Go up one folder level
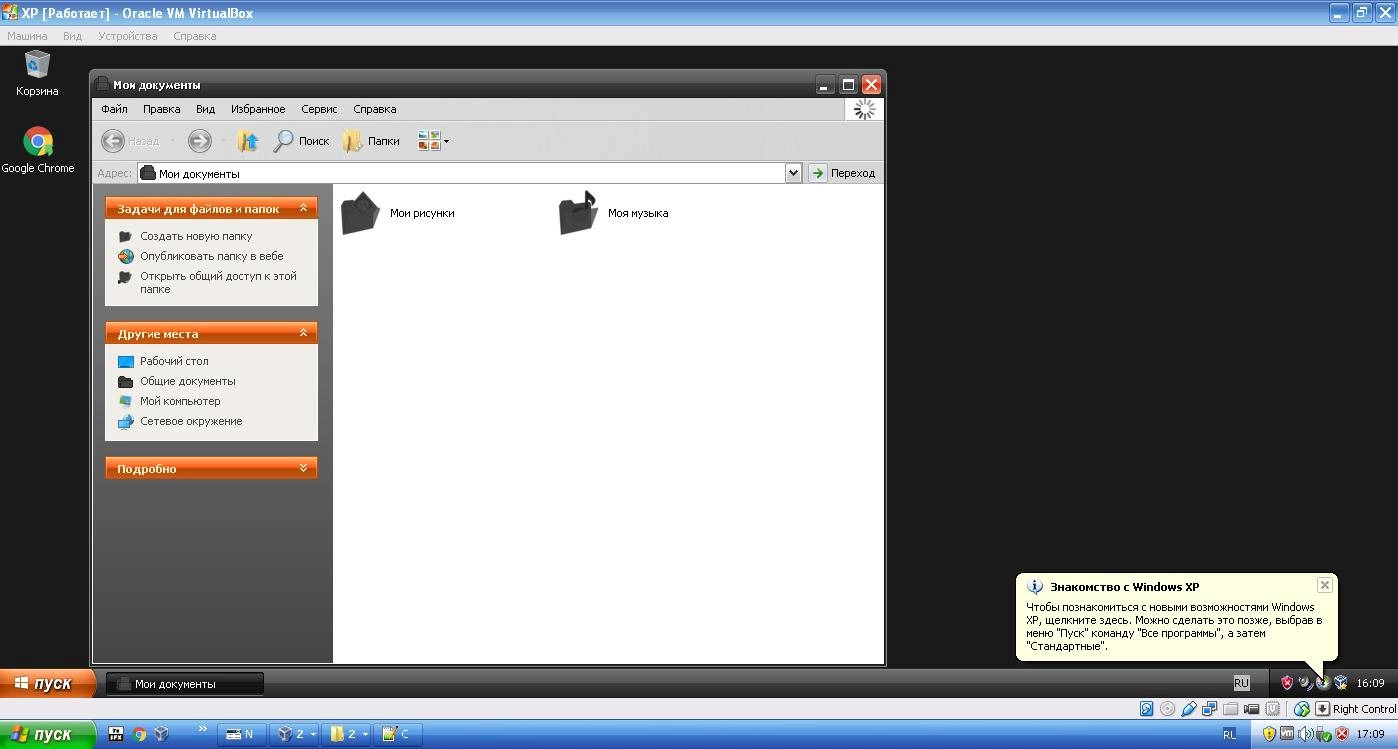Viewport: 1398px width, 749px height. click(x=248, y=141)
